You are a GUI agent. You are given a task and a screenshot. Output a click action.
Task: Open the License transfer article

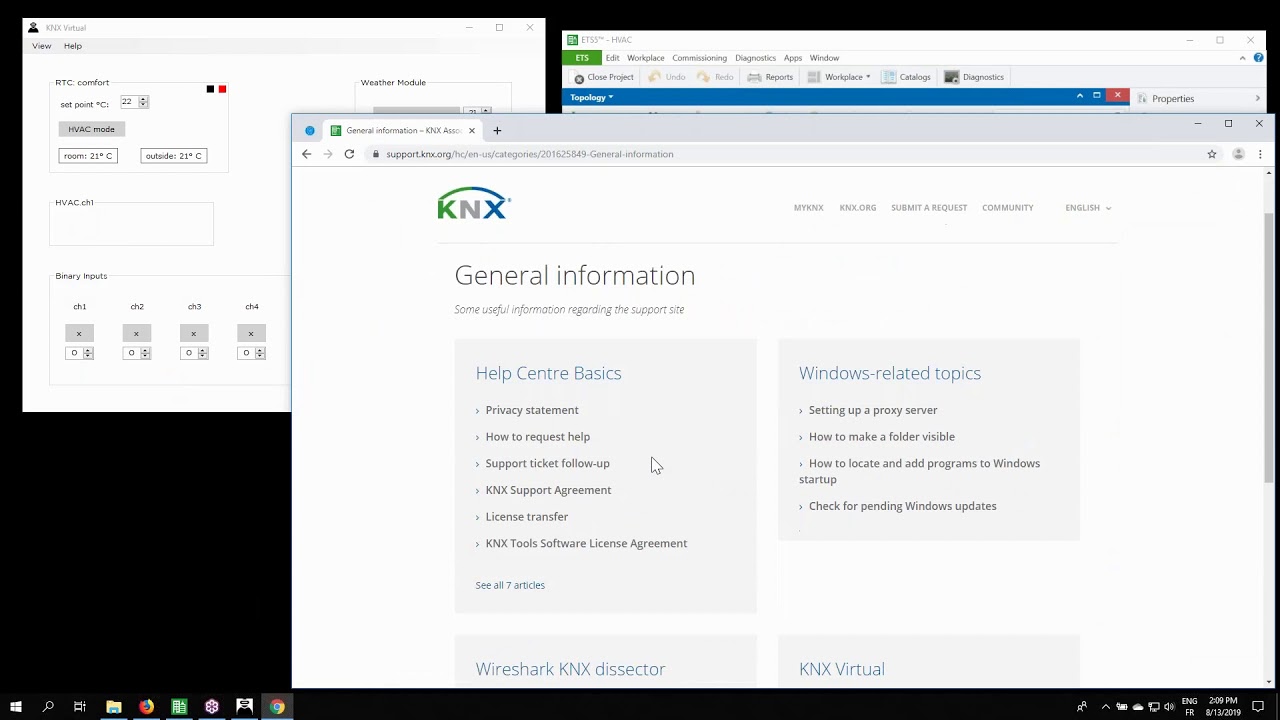[x=527, y=517]
